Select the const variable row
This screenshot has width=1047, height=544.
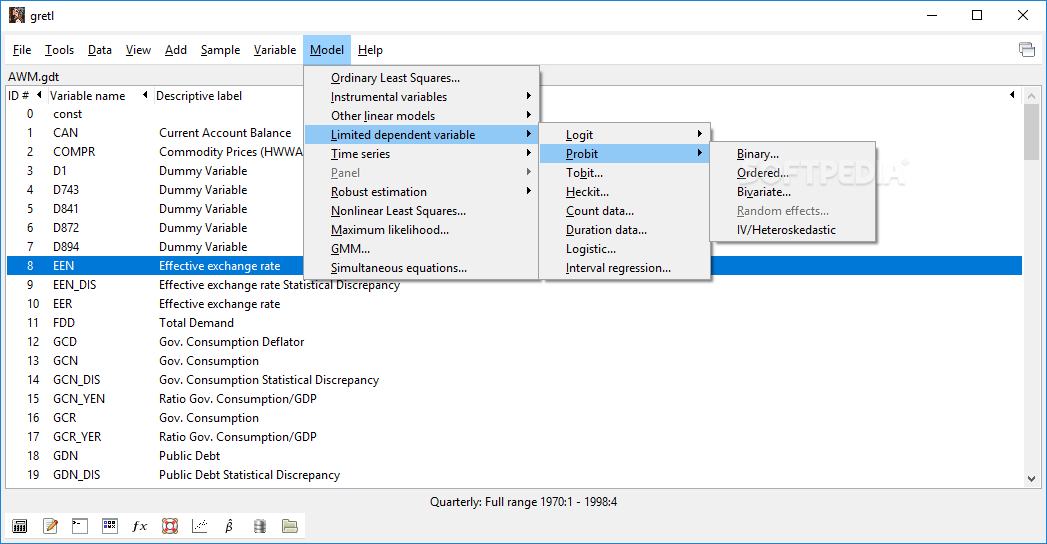[x=514, y=113]
